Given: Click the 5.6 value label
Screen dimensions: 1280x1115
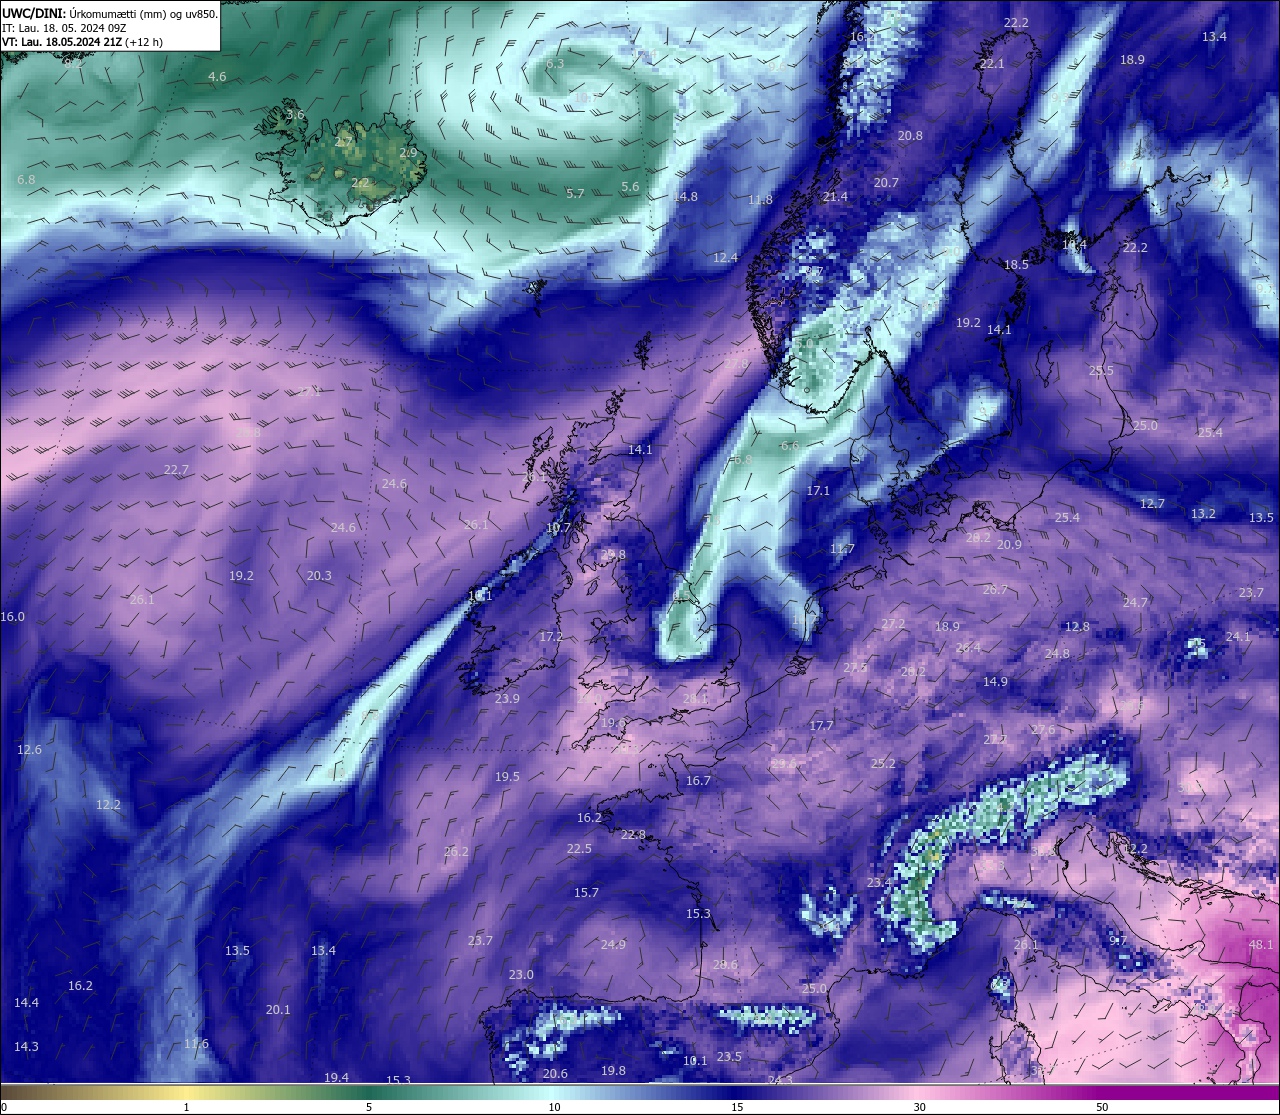Looking at the screenshot, I should [630, 187].
